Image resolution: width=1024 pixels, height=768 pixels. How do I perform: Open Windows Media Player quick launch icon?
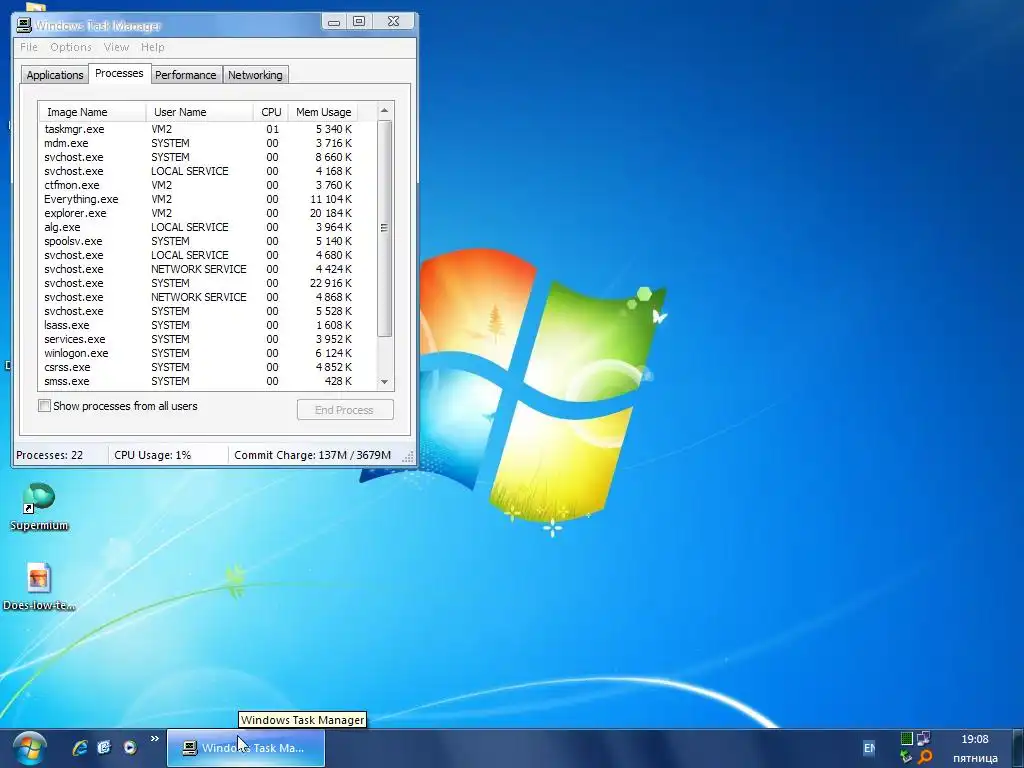coord(130,748)
